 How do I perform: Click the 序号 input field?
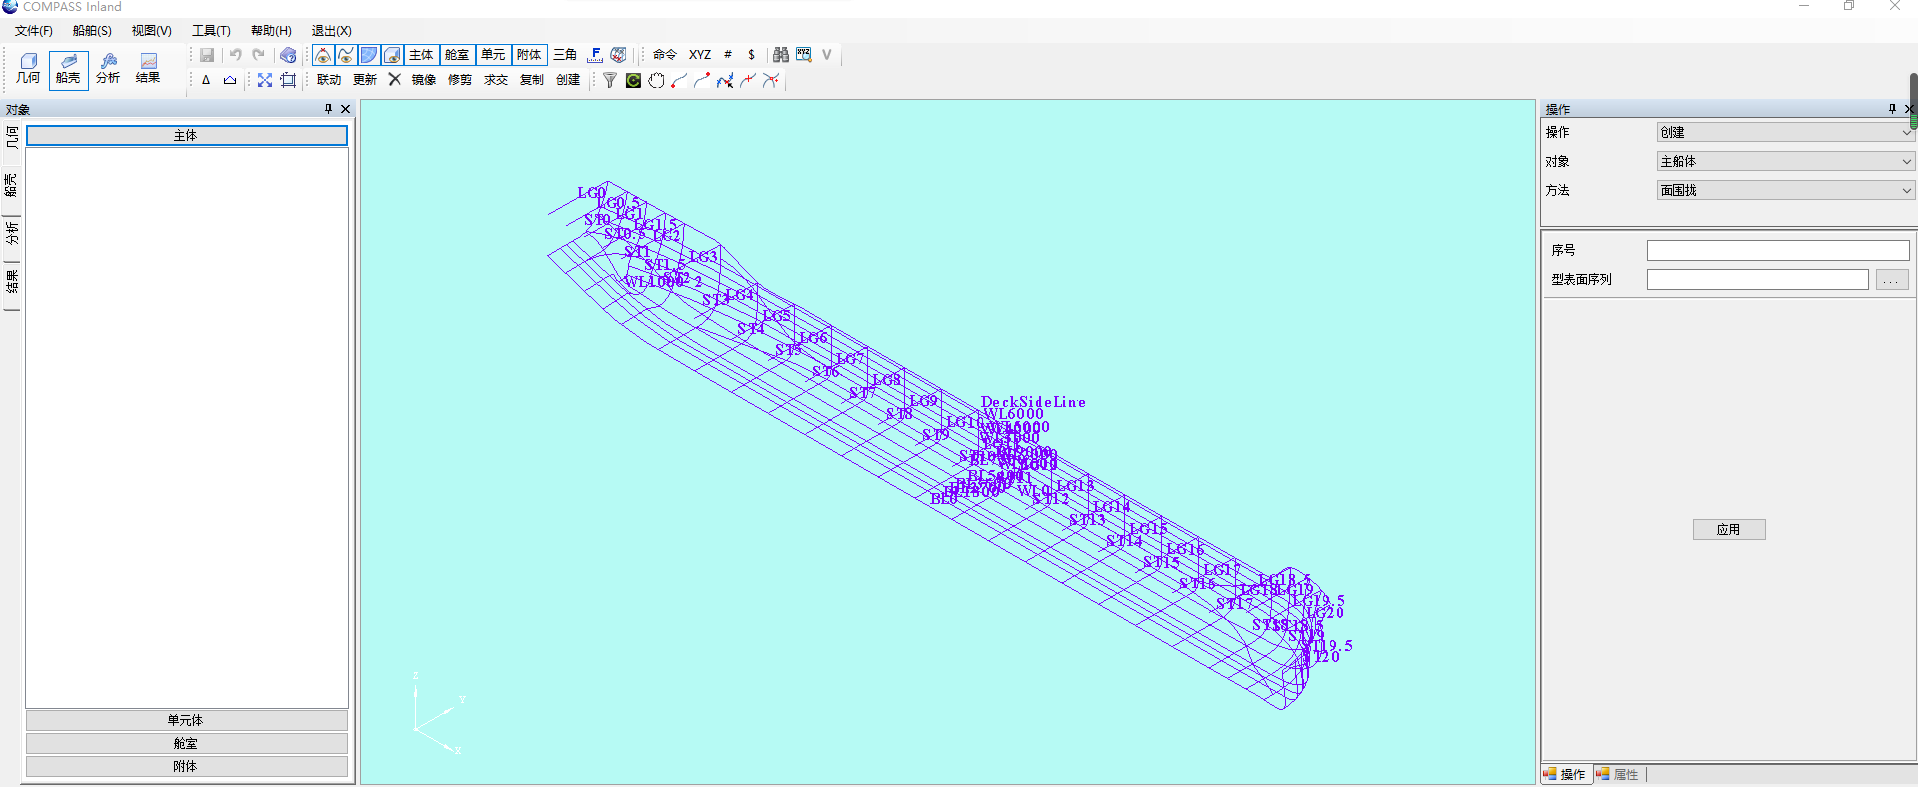coord(1777,250)
